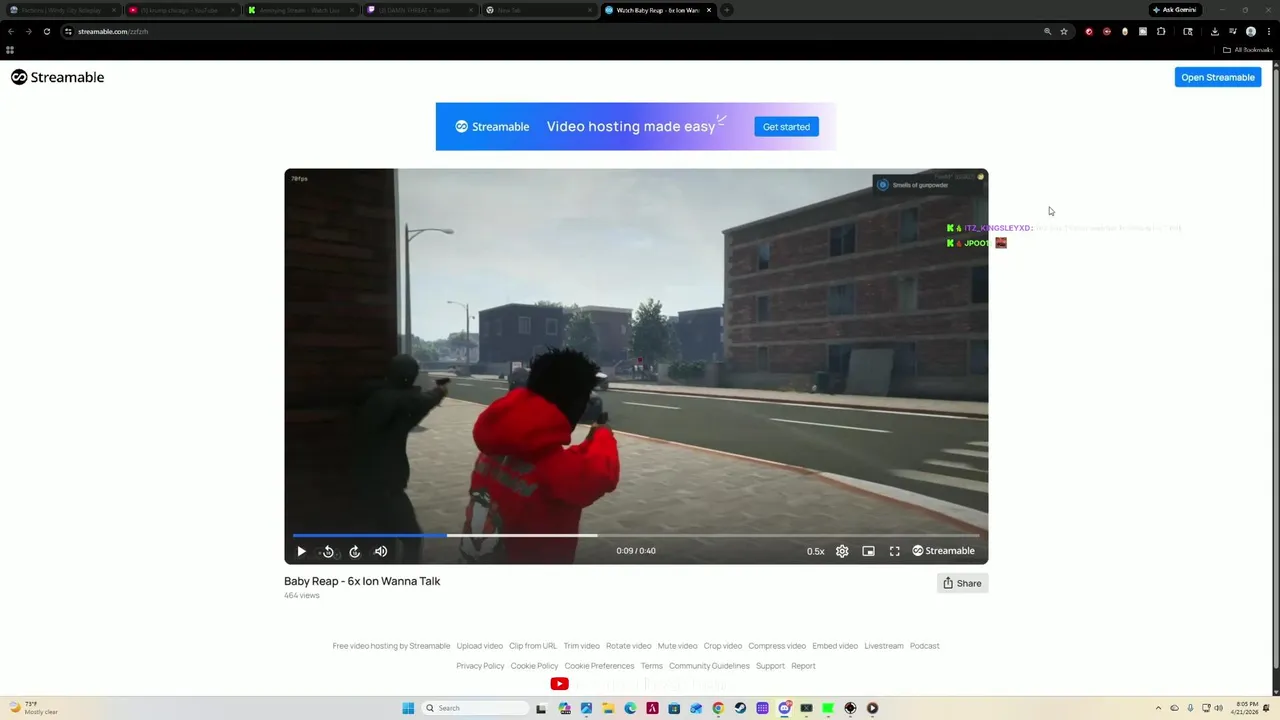Open the Cookie Policy link

pyautogui.click(x=534, y=666)
